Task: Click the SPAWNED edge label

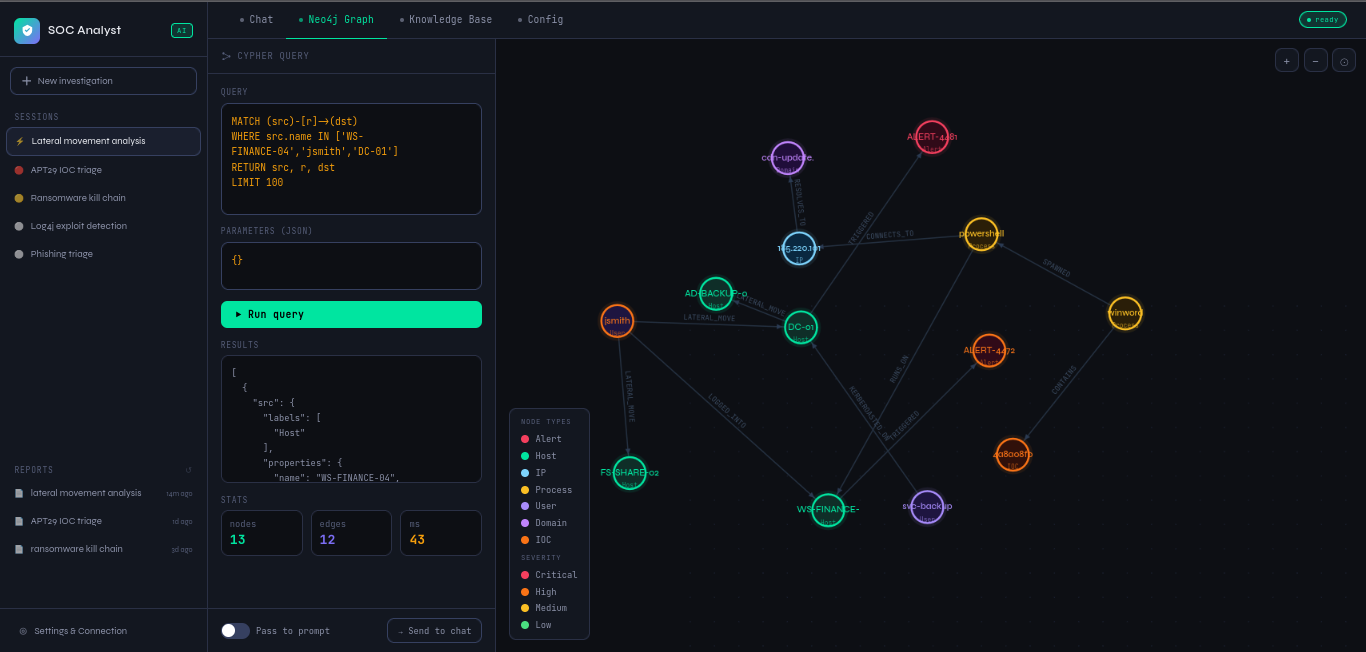Action: tap(1057, 268)
